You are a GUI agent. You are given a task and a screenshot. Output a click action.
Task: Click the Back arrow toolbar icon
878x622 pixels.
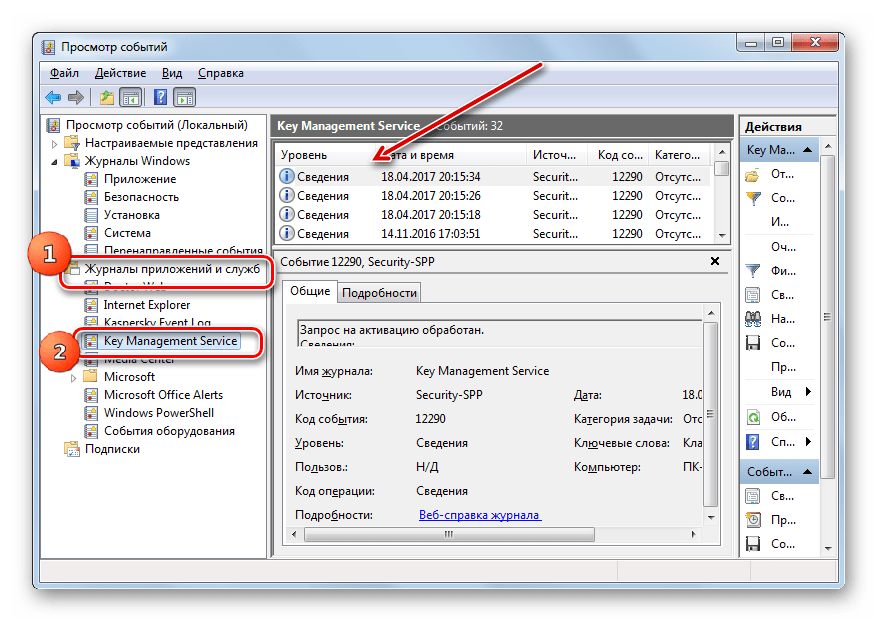(53, 98)
